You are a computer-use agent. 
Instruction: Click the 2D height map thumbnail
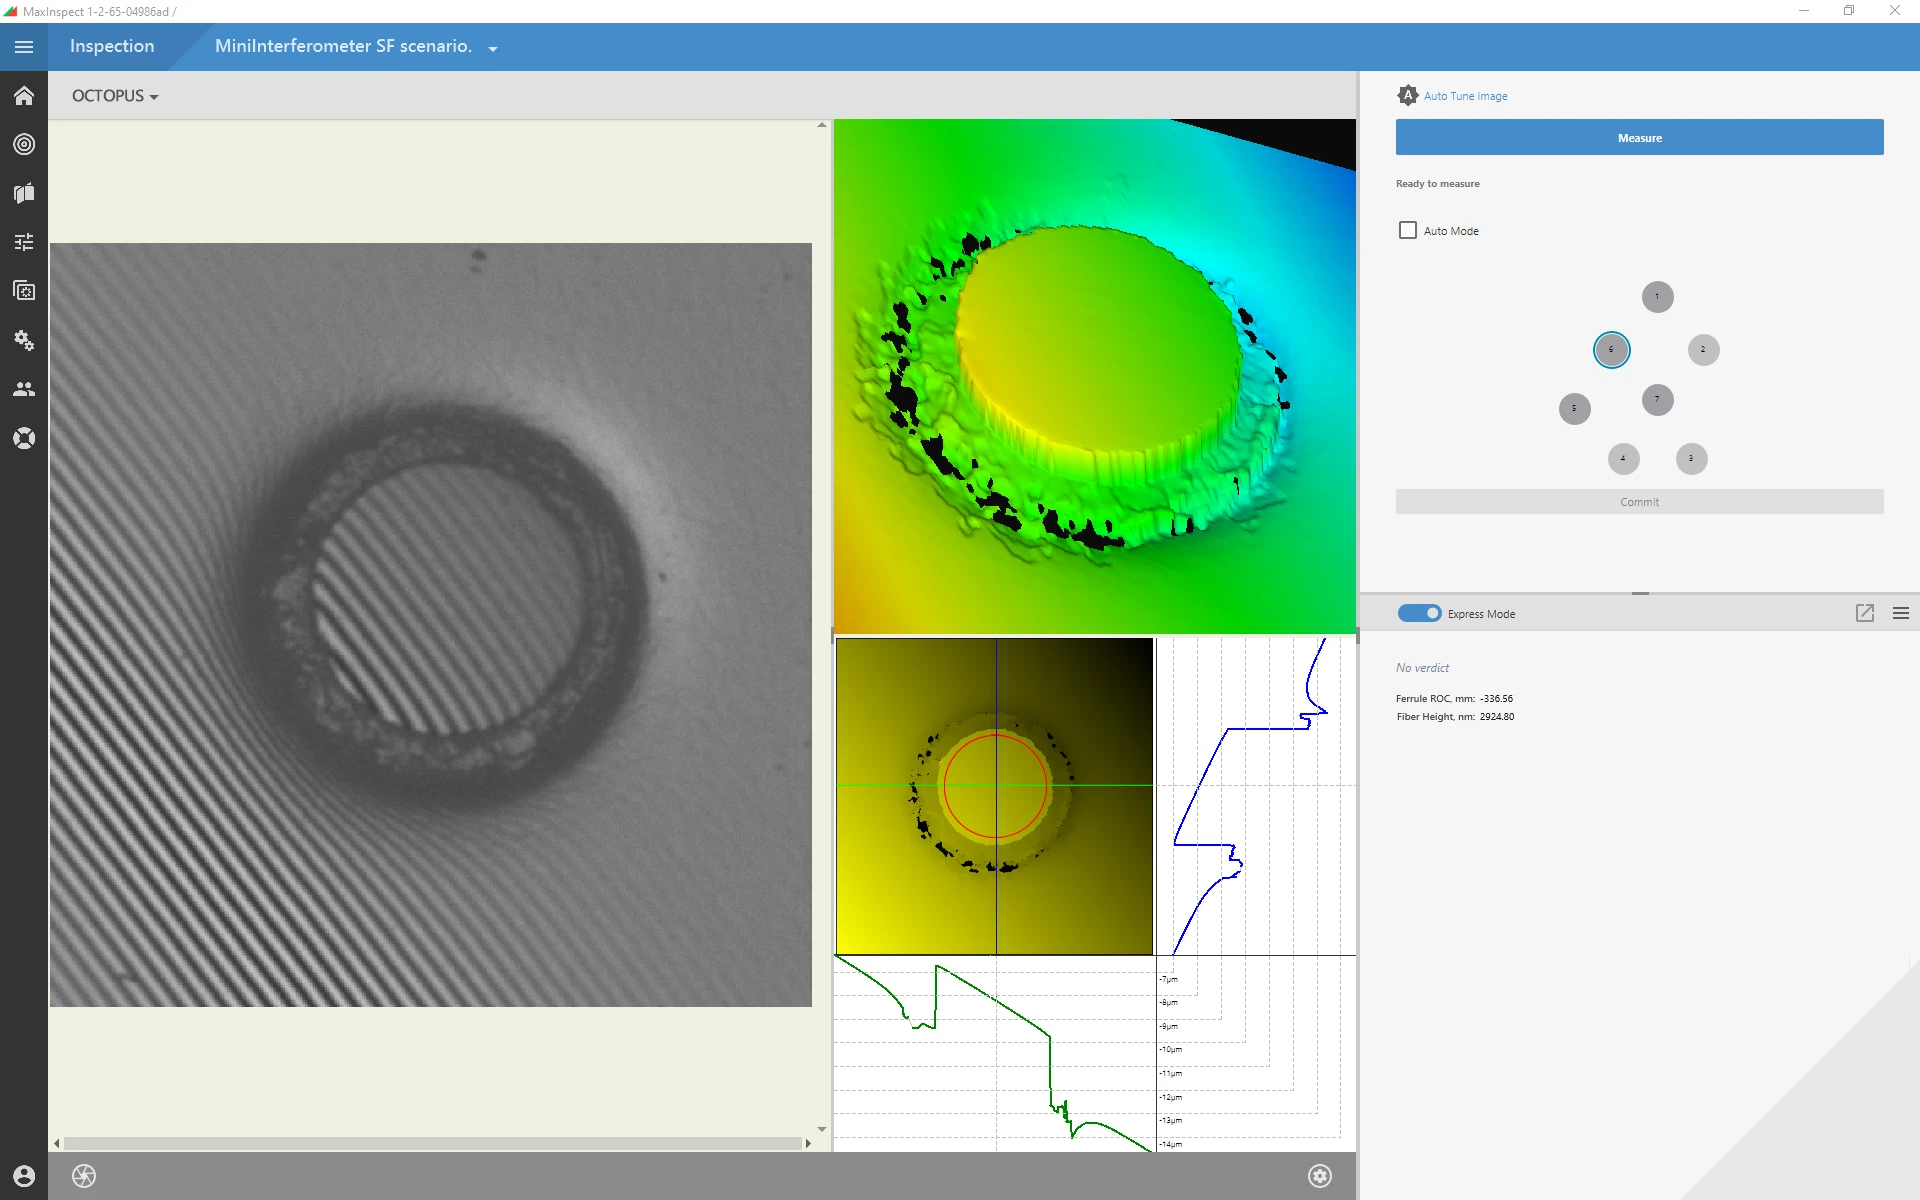tap(994, 796)
